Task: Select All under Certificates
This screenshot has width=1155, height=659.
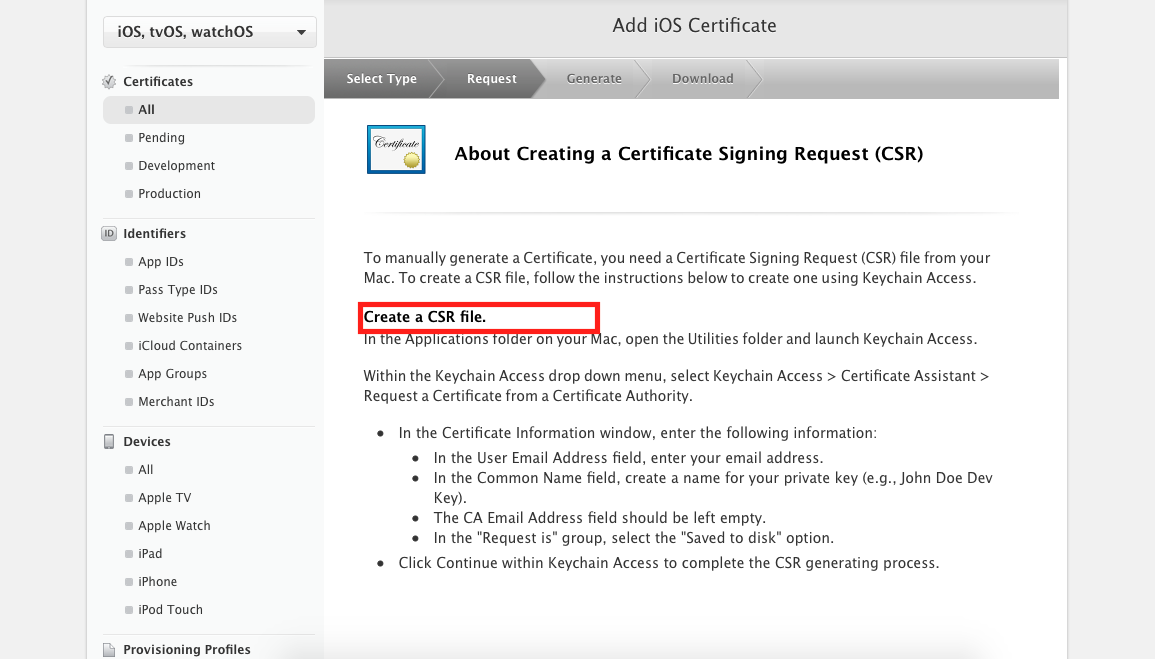Action: pos(209,110)
